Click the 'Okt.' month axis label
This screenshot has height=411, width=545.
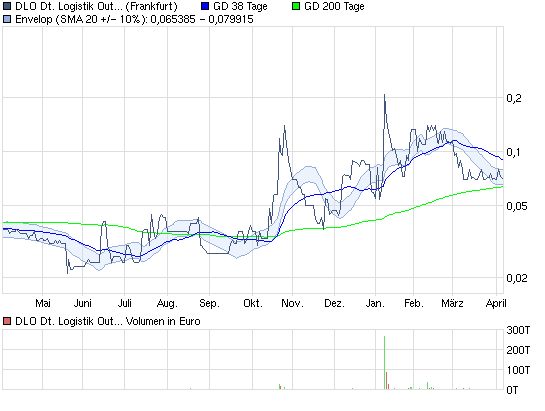pyautogui.click(x=253, y=303)
